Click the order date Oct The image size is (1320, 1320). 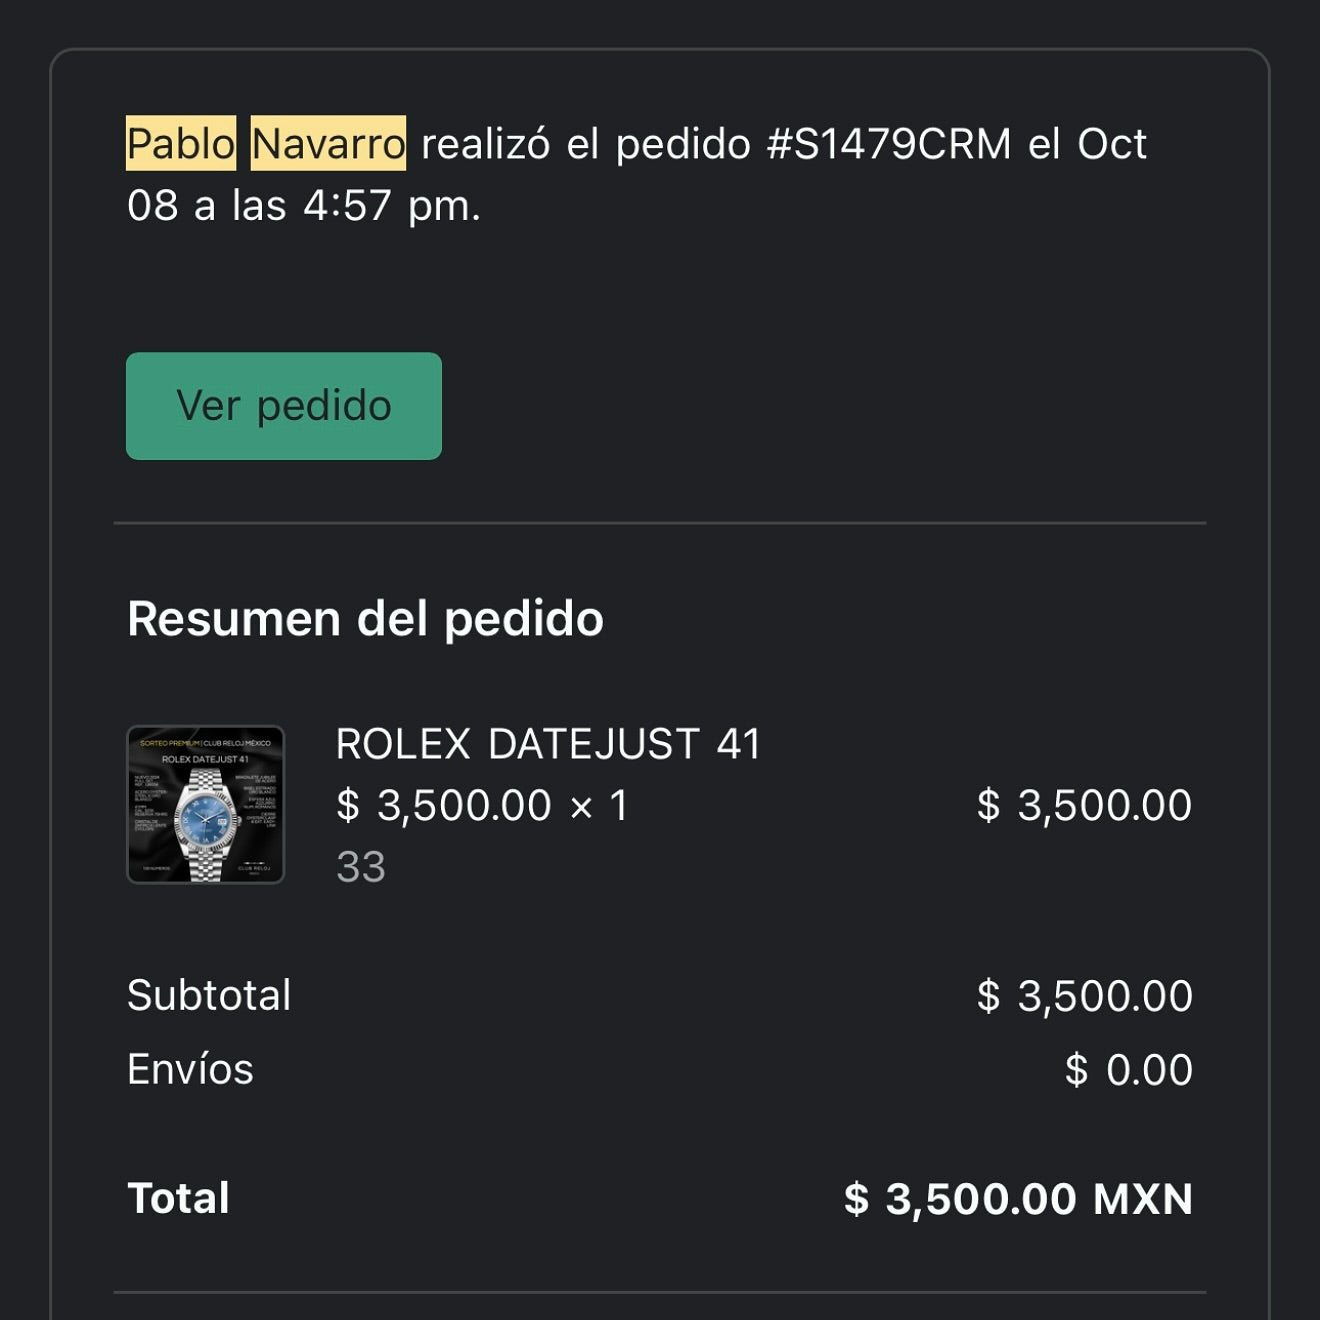coord(1111,144)
